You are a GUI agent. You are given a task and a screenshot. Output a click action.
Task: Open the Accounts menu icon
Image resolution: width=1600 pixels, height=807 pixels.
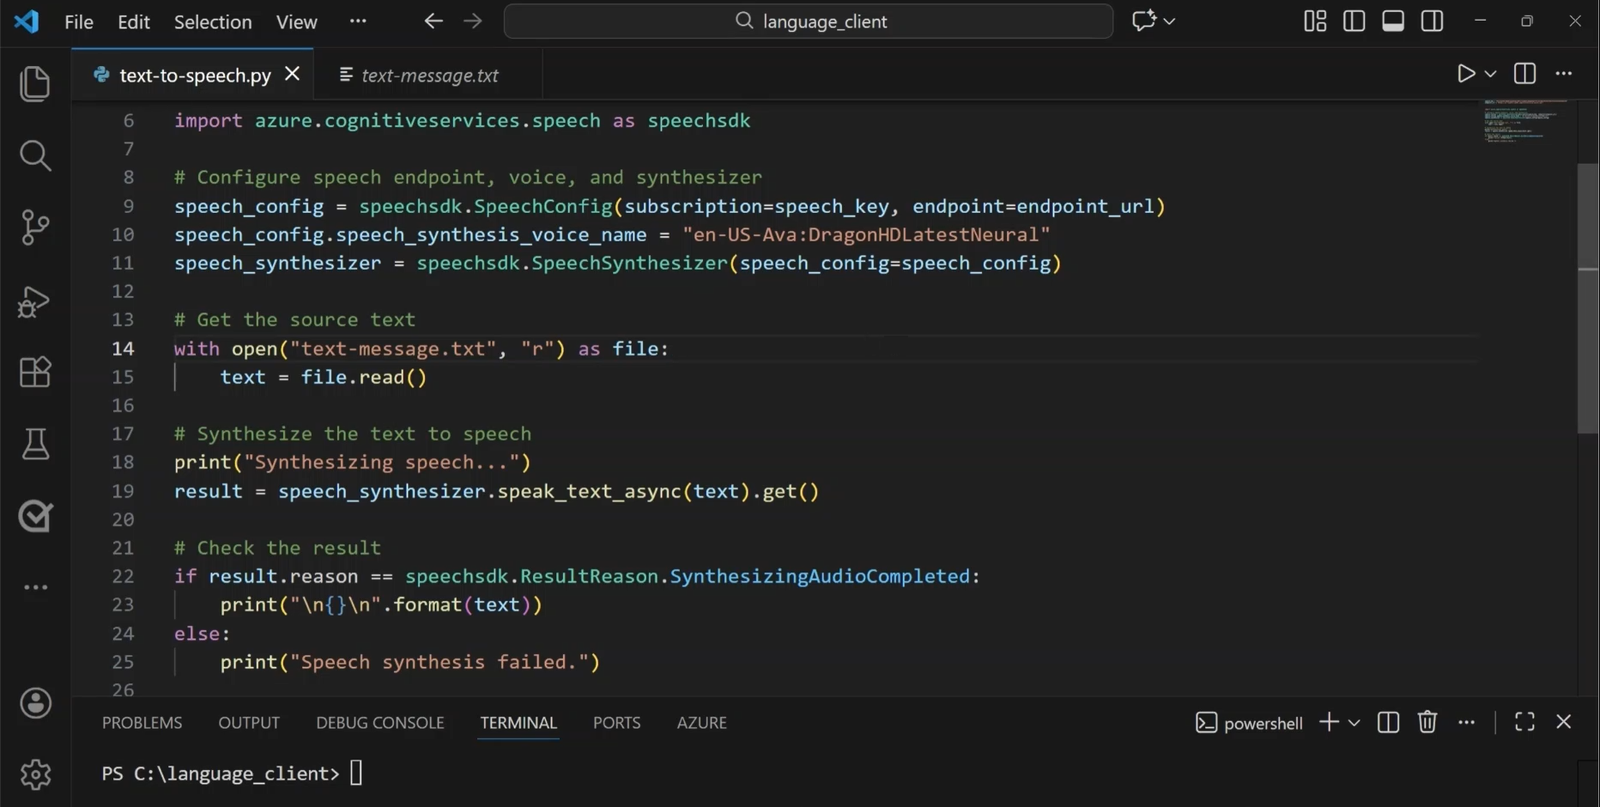pyautogui.click(x=35, y=703)
